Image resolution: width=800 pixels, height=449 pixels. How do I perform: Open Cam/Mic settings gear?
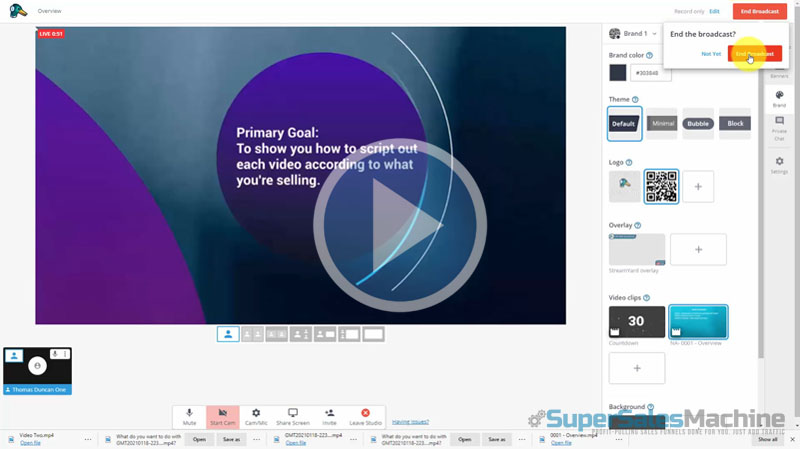point(256,416)
